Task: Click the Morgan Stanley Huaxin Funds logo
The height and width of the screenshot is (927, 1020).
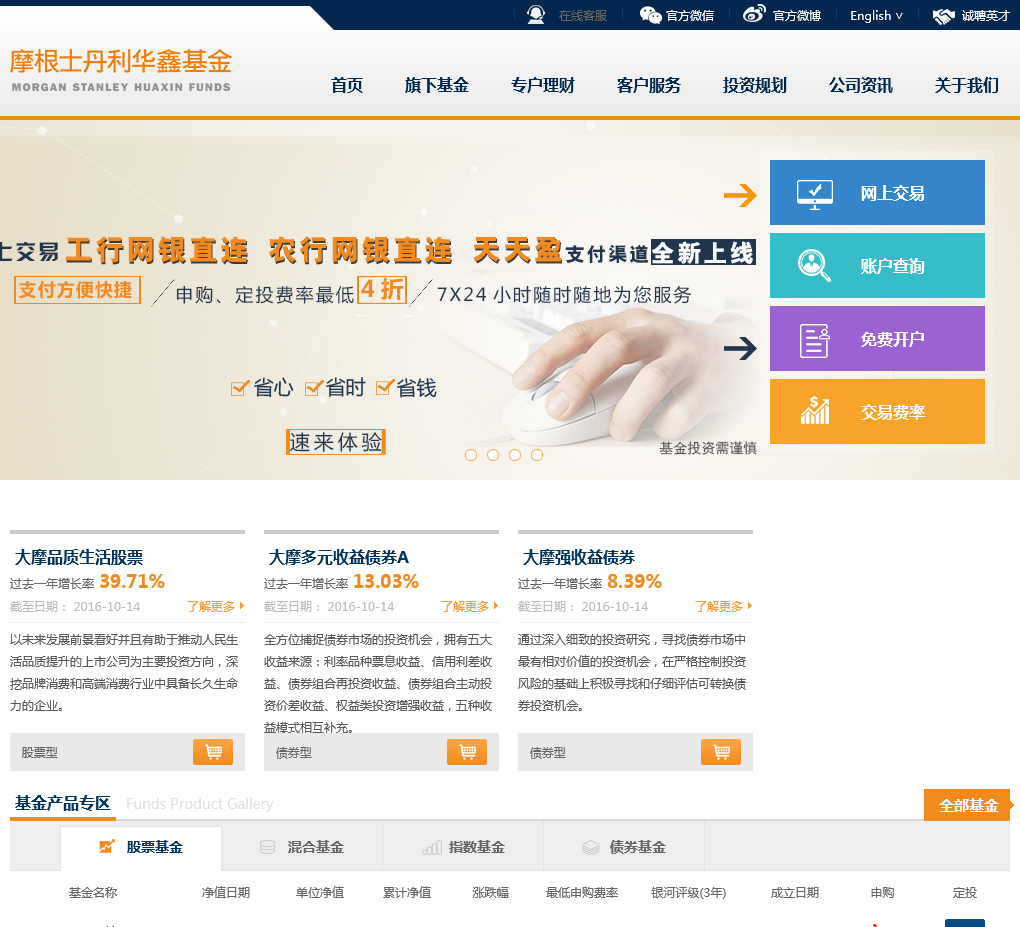Action: point(121,71)
